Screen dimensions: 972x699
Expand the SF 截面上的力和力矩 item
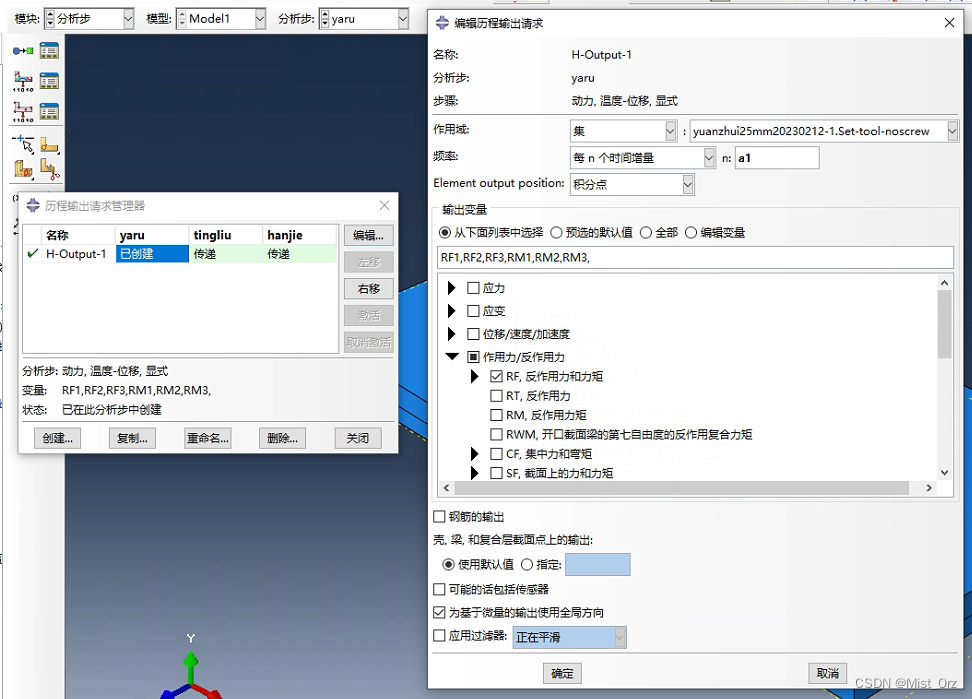tap(474, 473)
